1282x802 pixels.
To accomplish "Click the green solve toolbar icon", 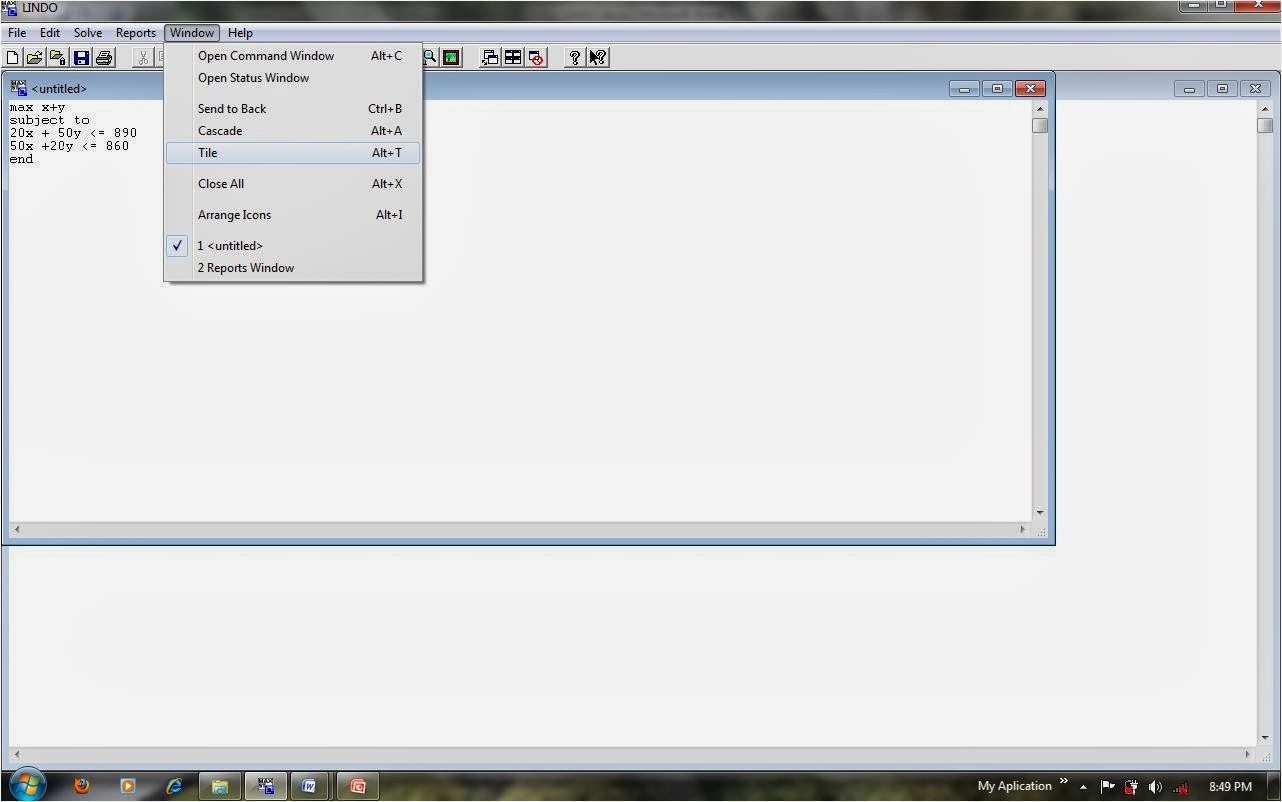I will pyautogui.click(x=451, y=57).
